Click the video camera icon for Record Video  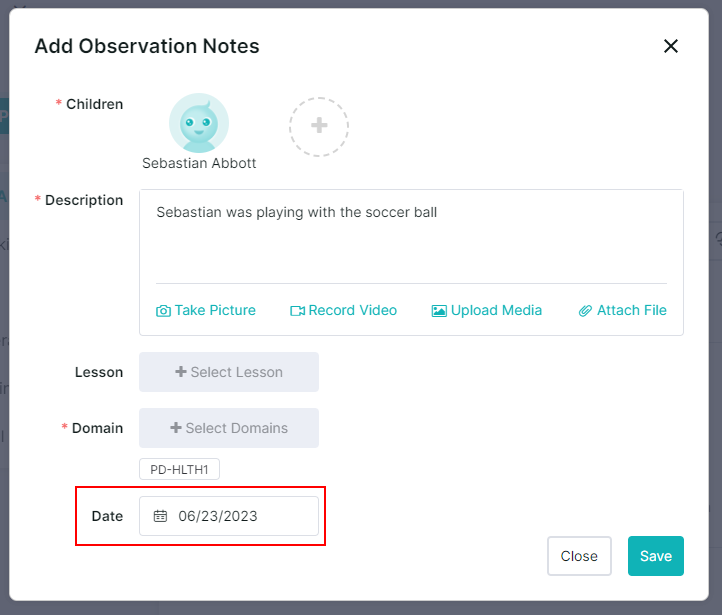point(297,311)
